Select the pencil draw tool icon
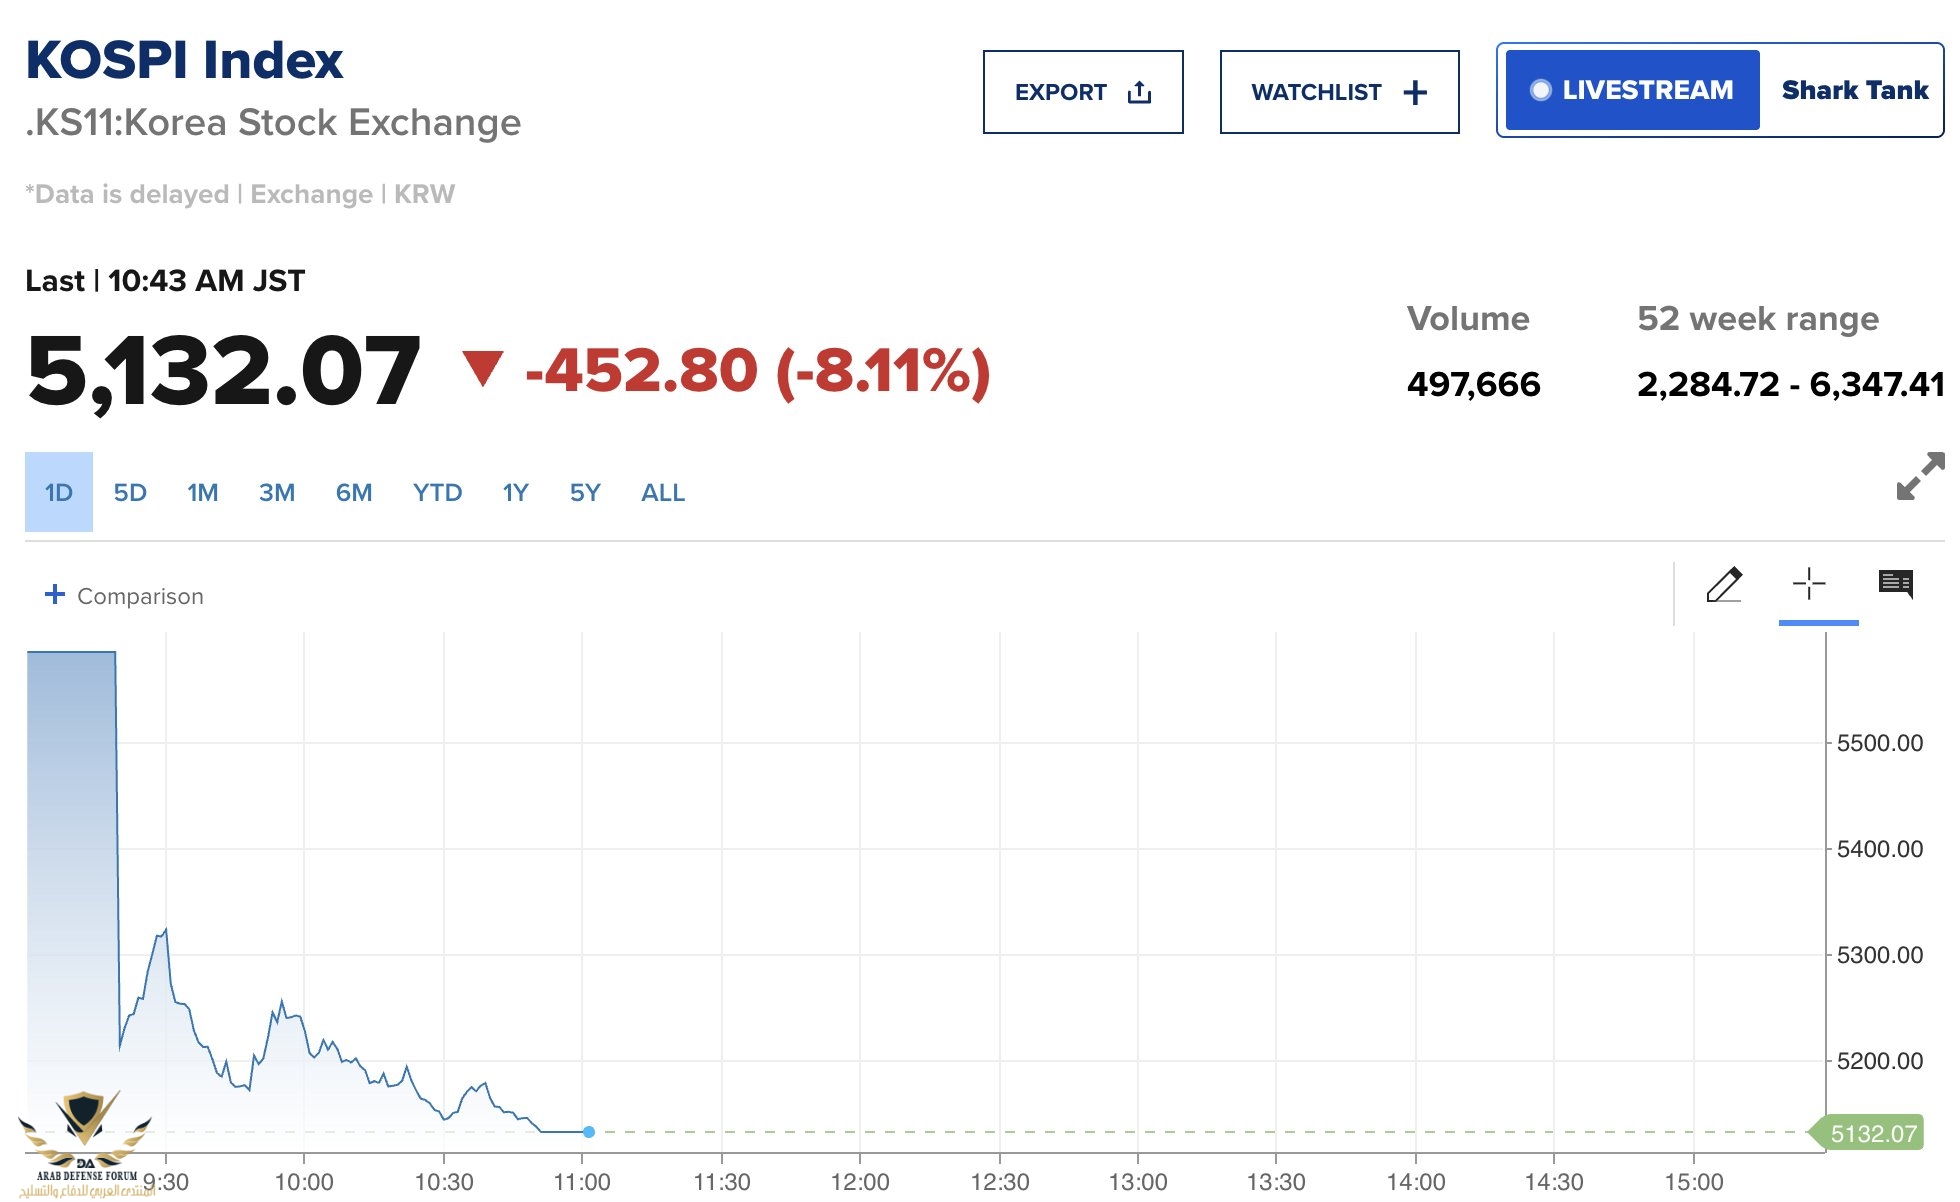Screen dimensions: 1960x1202 [1724, 585]
